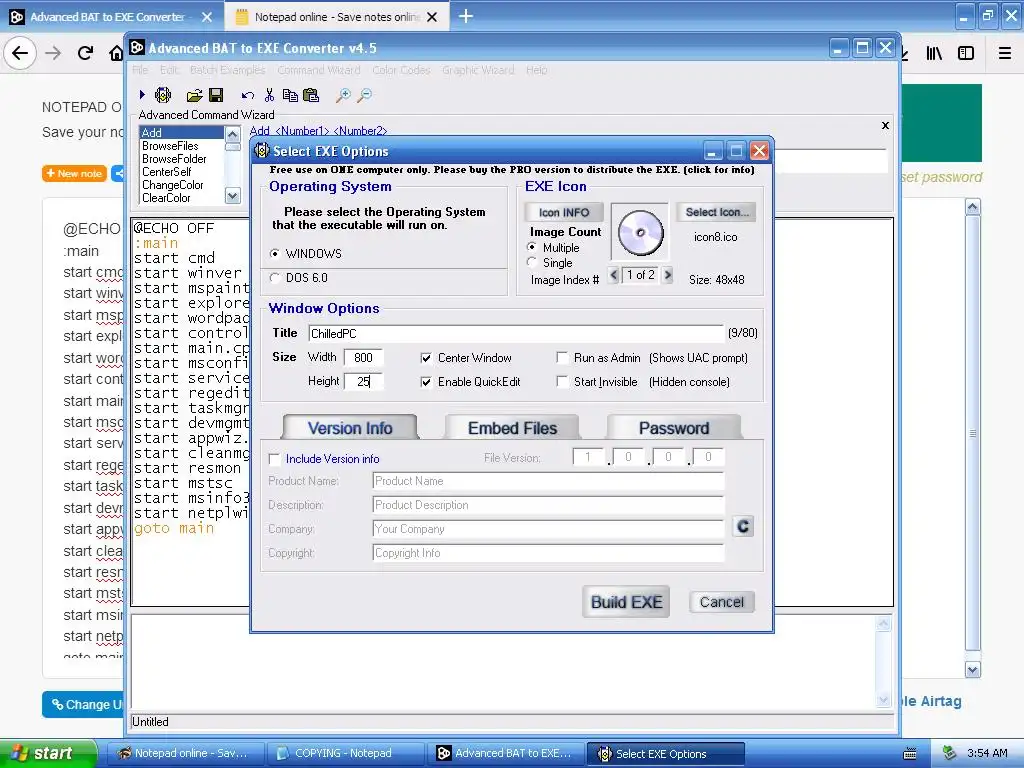Select Multiple image count radio button
1024x768 pixels.
(532, 248)
